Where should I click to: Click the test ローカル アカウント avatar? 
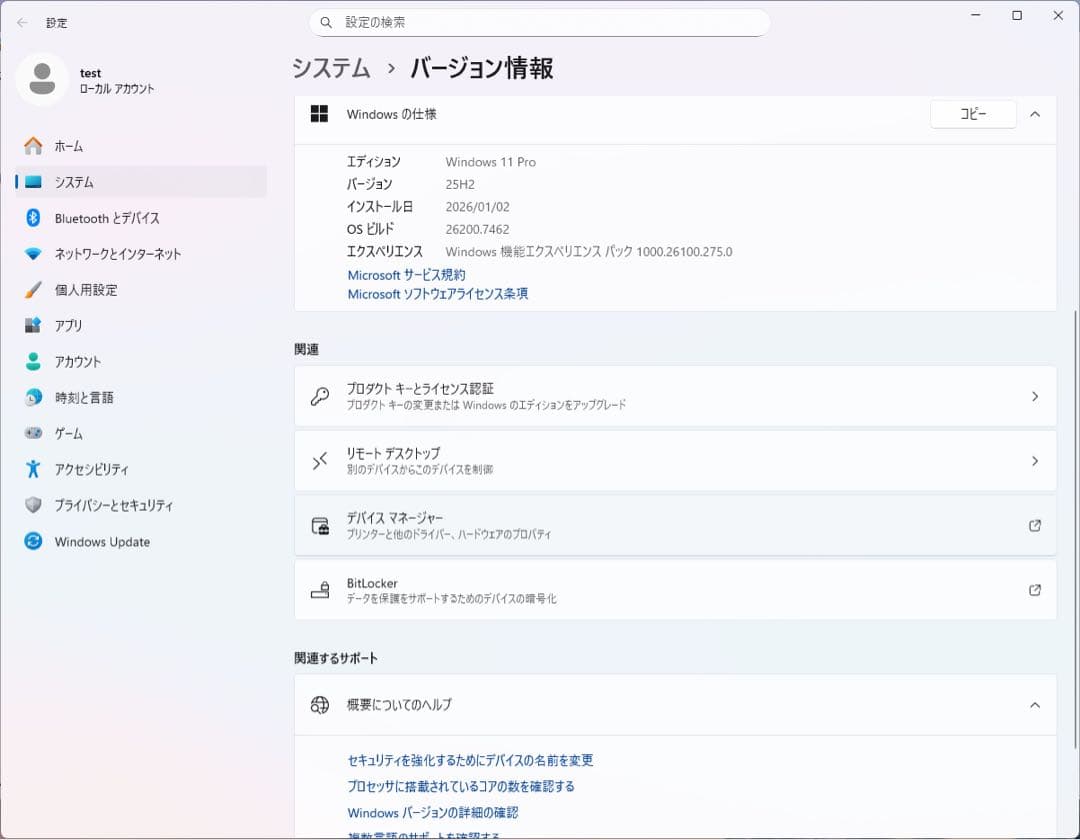tap(42, 78)
